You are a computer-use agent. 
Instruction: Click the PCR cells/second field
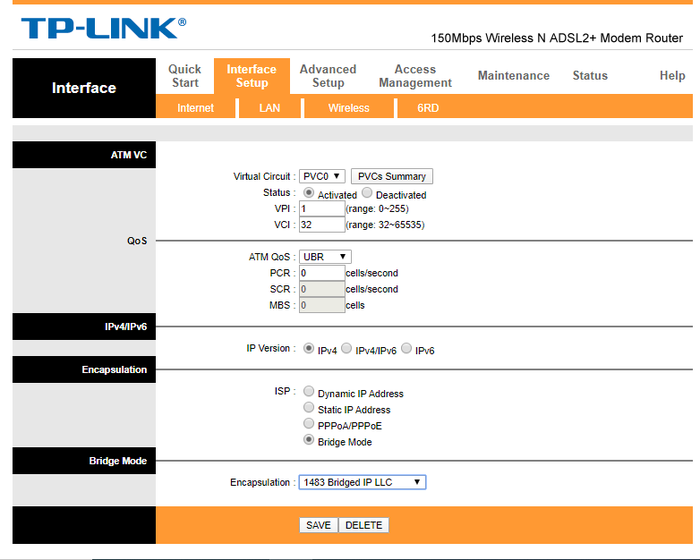(x=321, y=273)
